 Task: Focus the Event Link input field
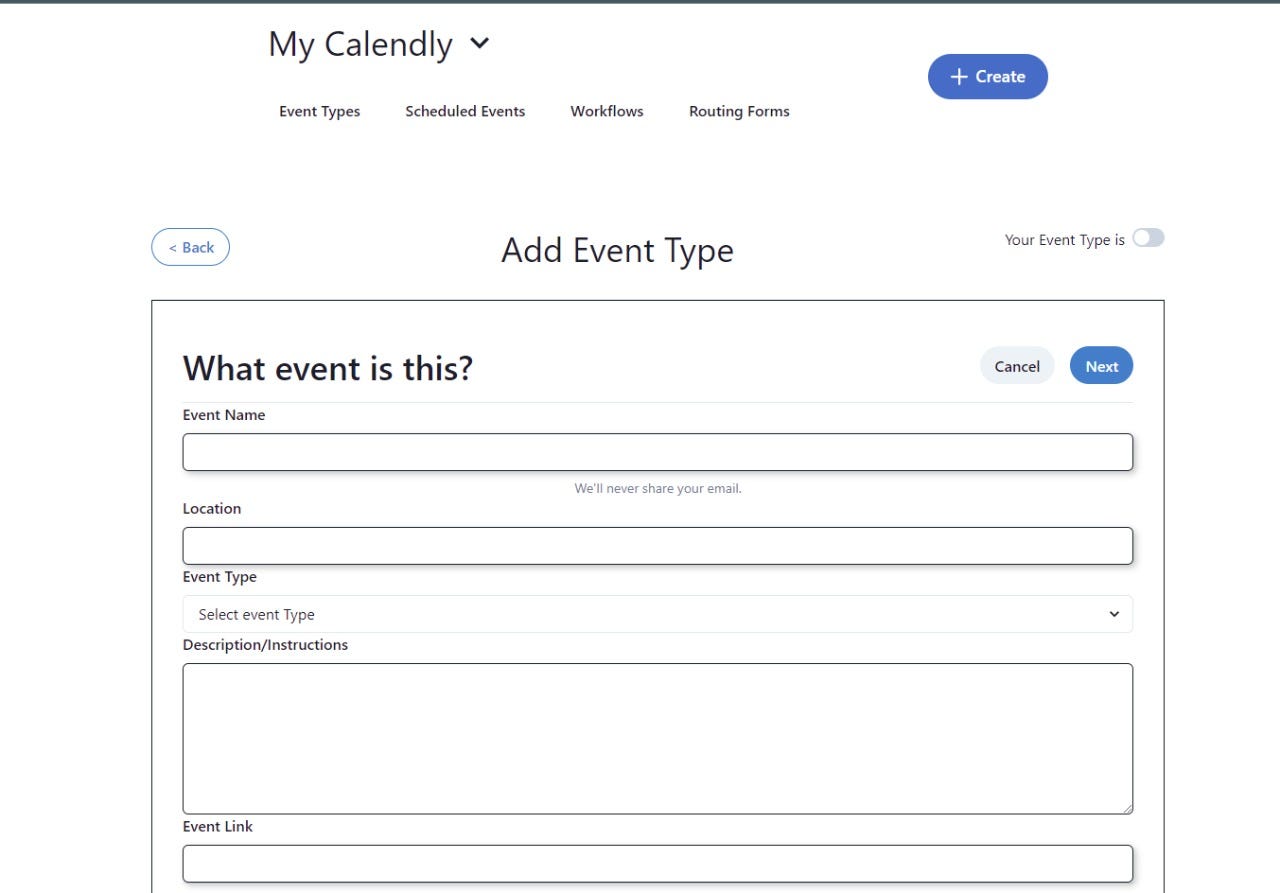[x=657, y=864]
